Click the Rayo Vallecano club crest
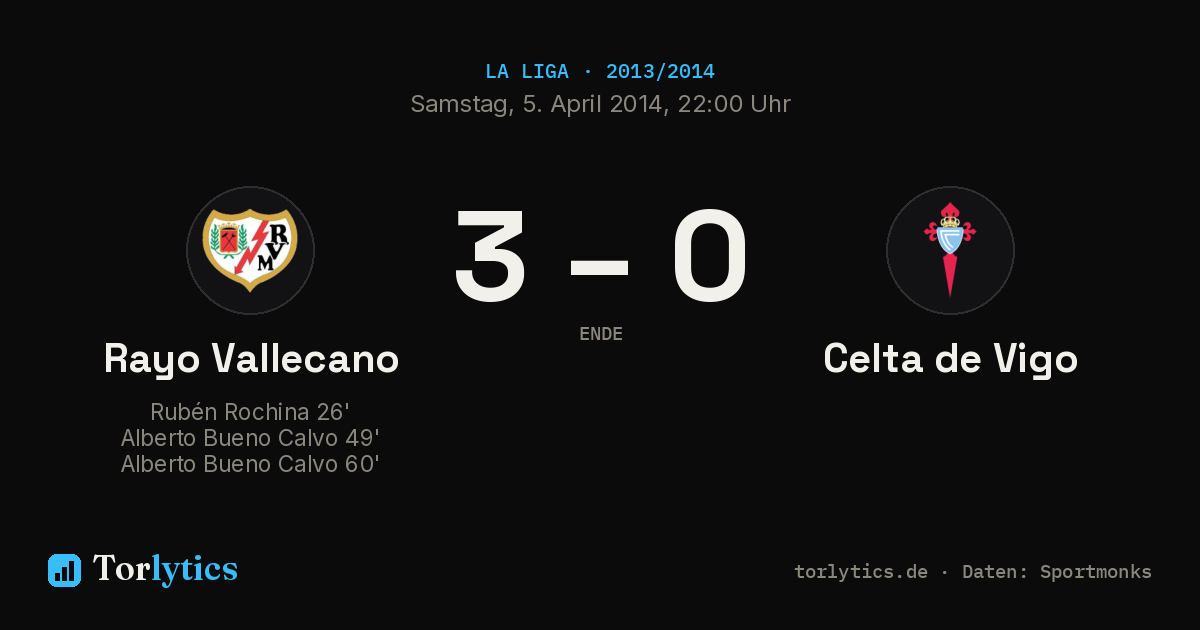Screen dimensions: 1200x630 [x=250, y=250]
